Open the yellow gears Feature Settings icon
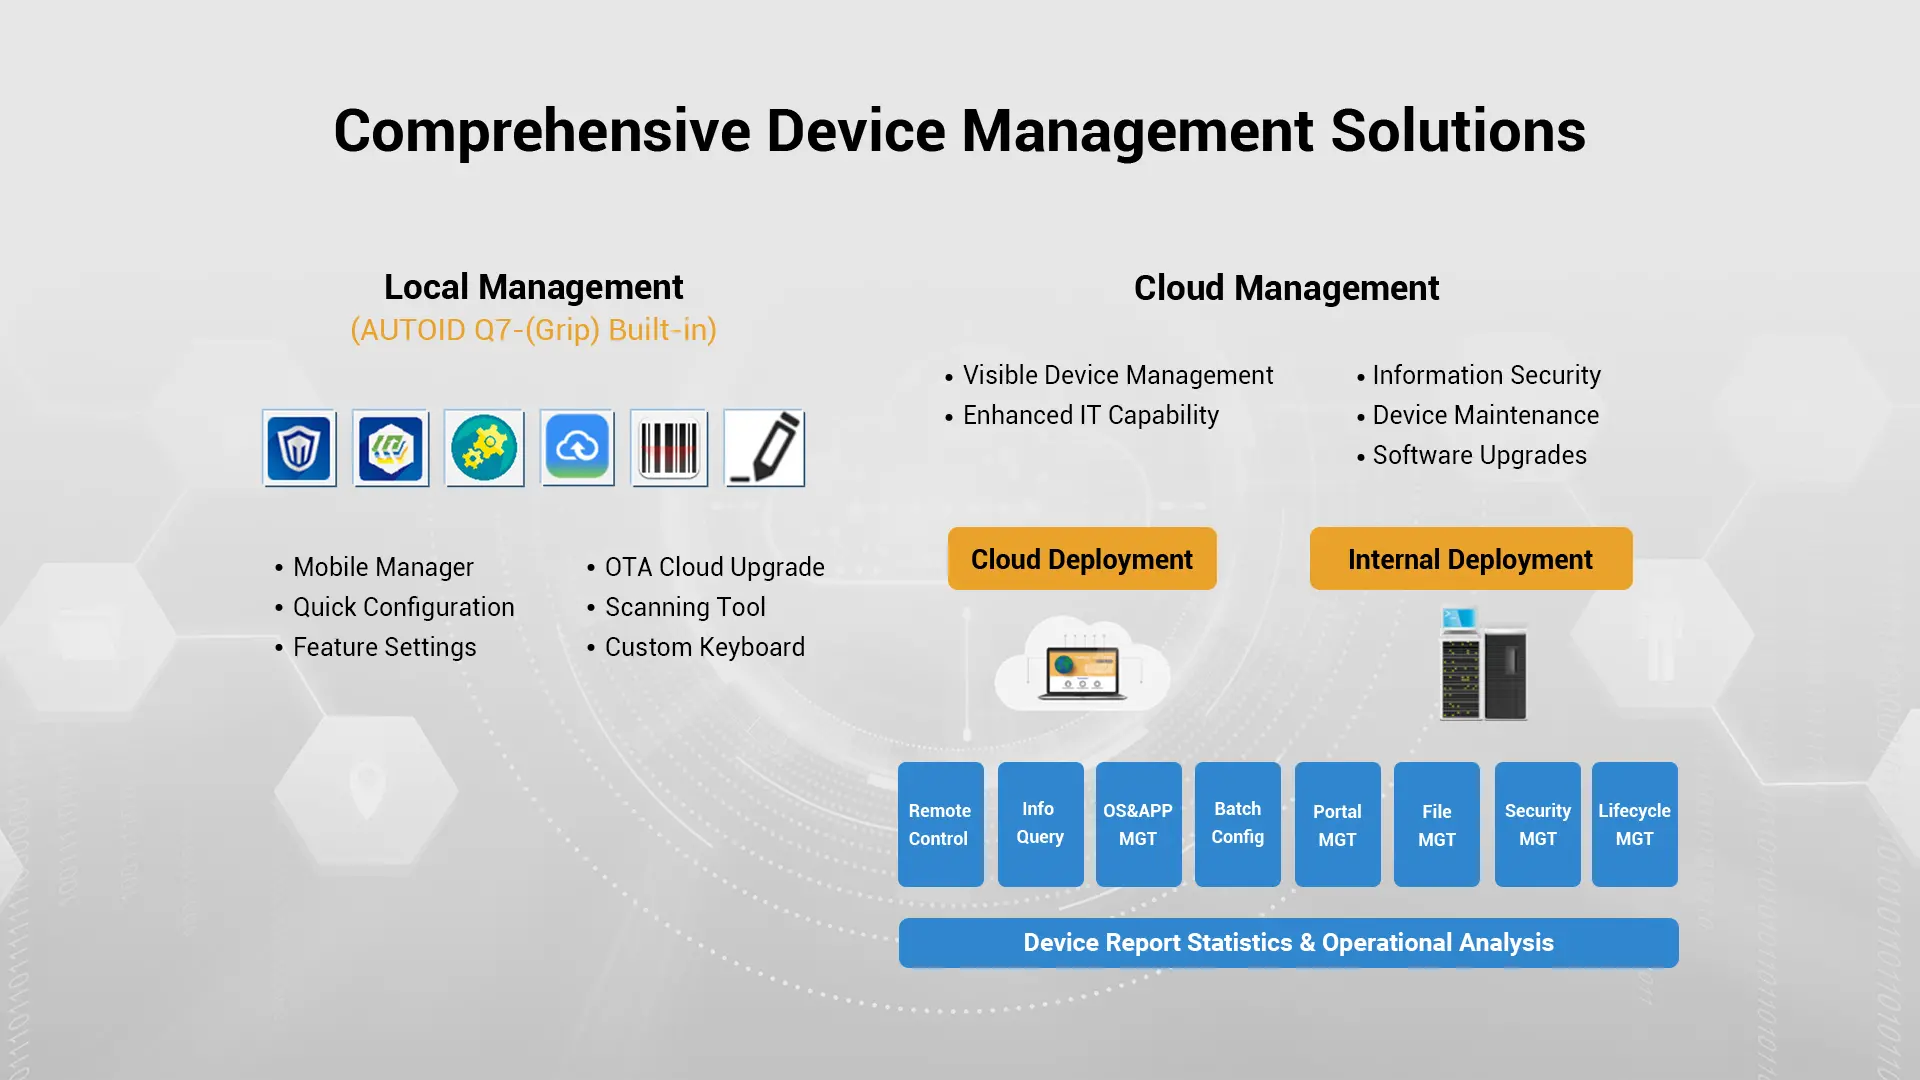The height and width of the screenshot is (1080, 1920). [x=484, y=448]
